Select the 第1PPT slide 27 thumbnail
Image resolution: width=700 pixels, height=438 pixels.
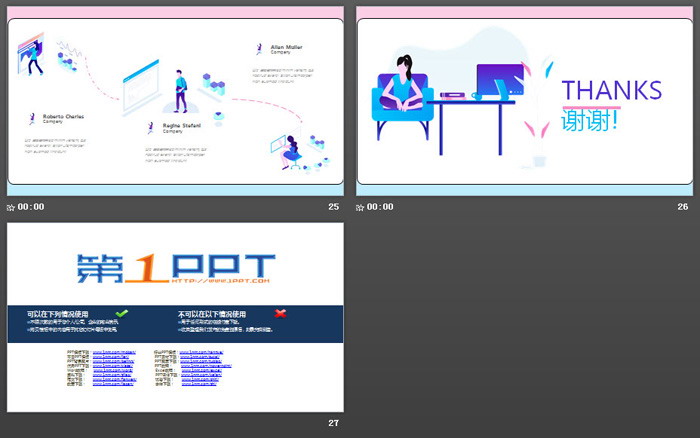(x=175, y=317)
